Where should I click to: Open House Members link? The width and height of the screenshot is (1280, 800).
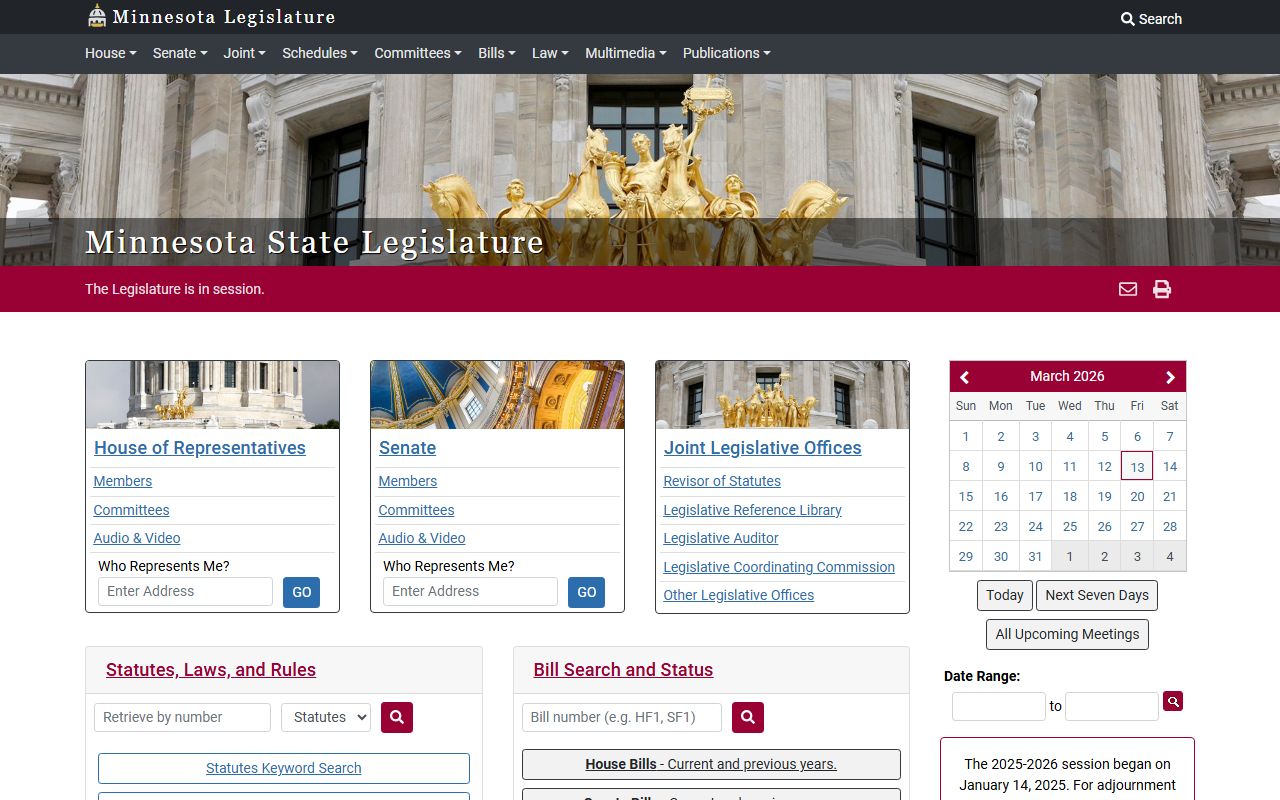pyautogui.click(x=123, y=481)
